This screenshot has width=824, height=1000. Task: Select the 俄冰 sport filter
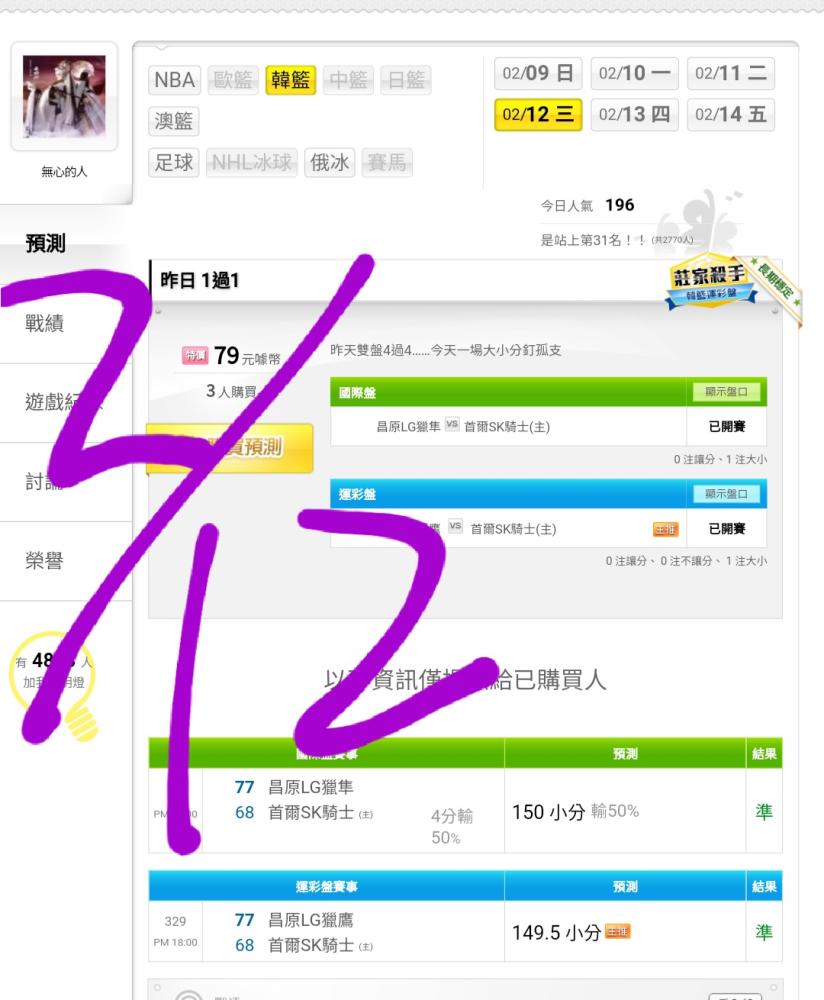point(330,162)
